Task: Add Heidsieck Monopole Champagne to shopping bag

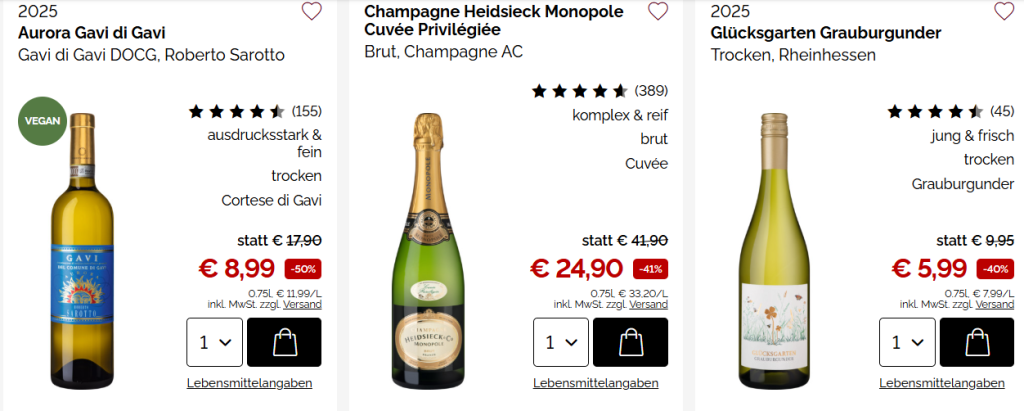Action: point(630,342)
